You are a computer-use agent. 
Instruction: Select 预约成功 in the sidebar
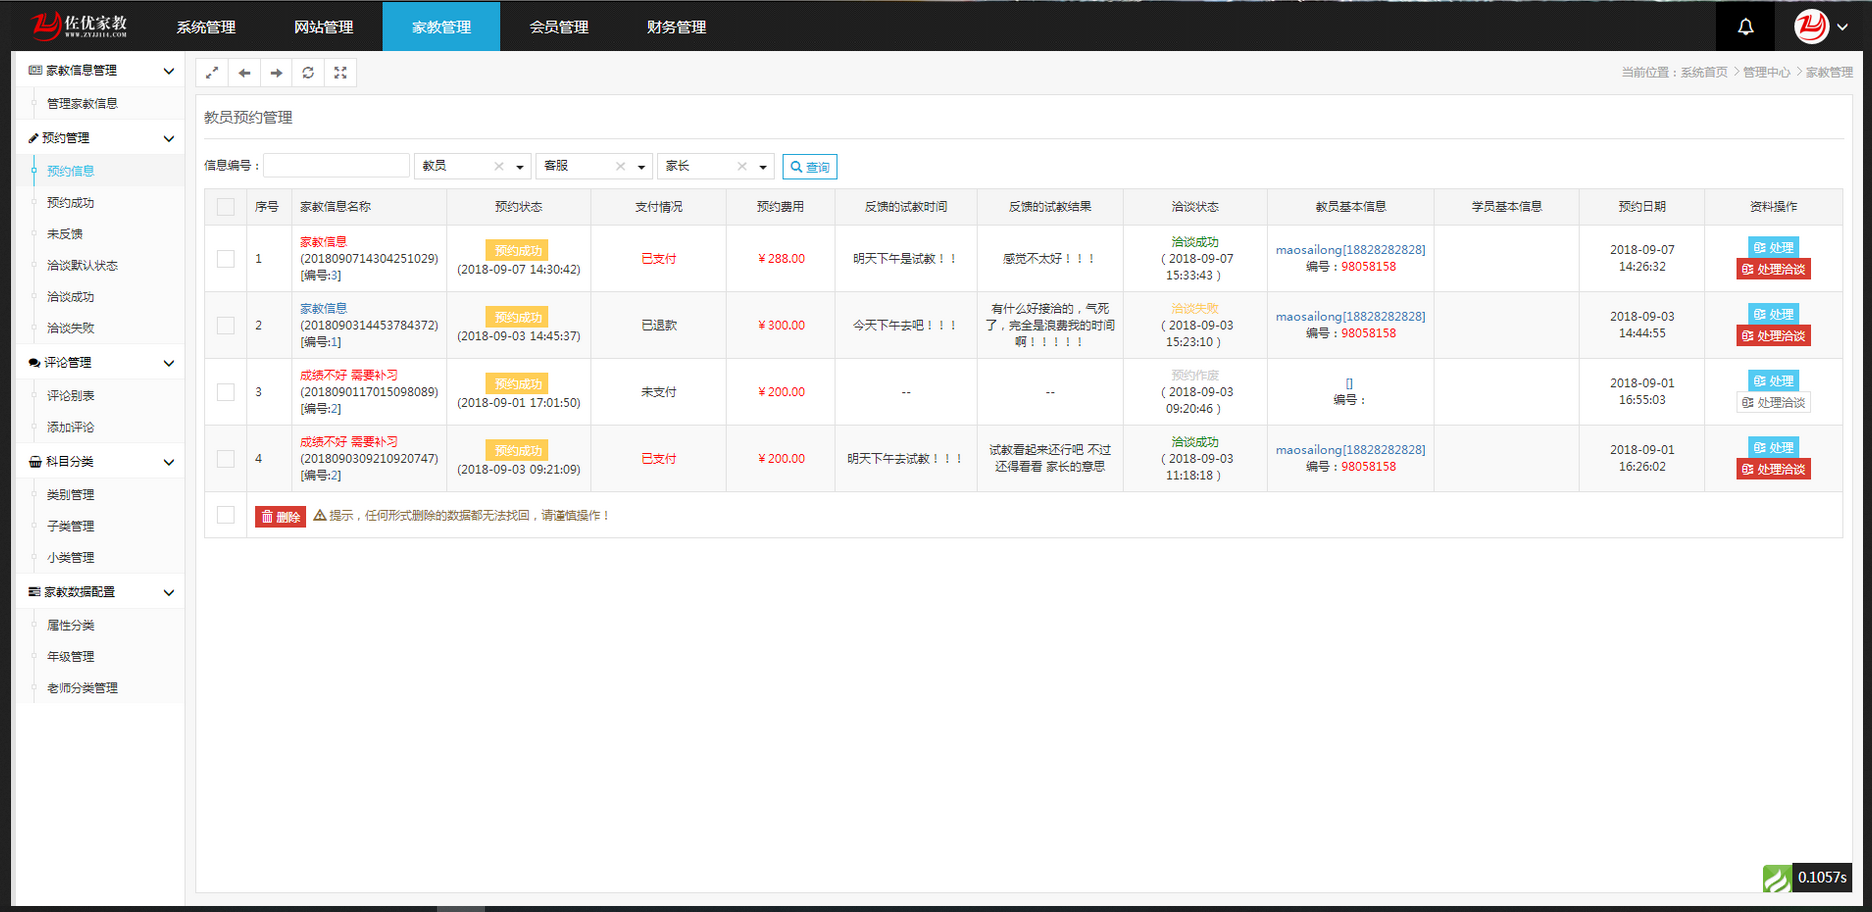(x=70, y=202)
